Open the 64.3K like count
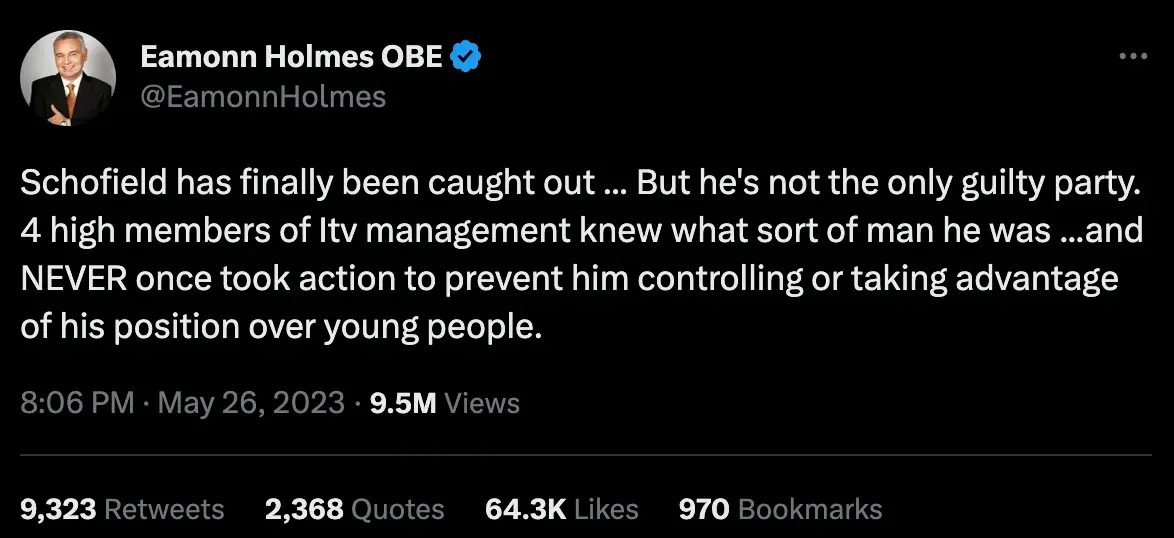 pos(526,509)
